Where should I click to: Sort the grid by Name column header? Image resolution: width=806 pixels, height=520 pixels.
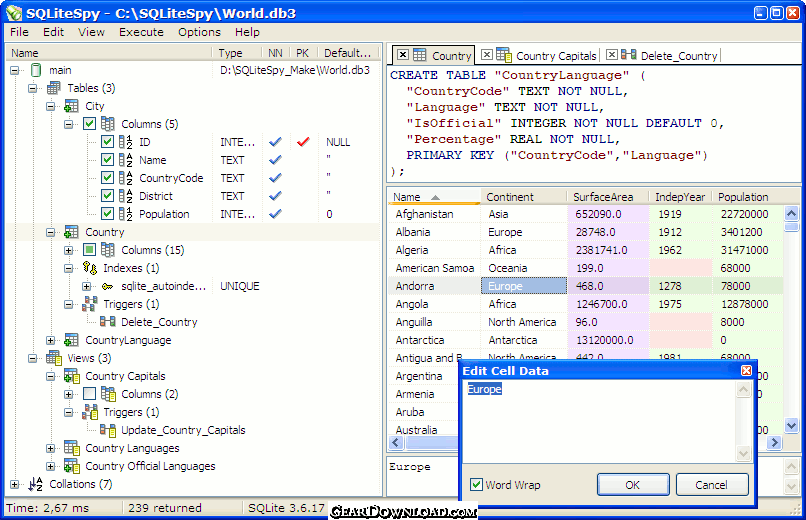[434, 197]
